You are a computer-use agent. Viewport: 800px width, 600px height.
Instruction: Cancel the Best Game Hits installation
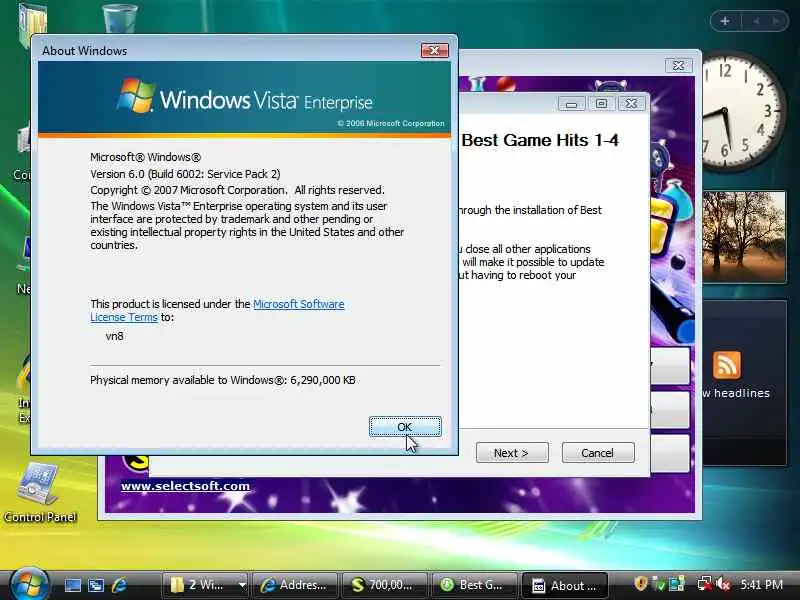tap(598, 453)
